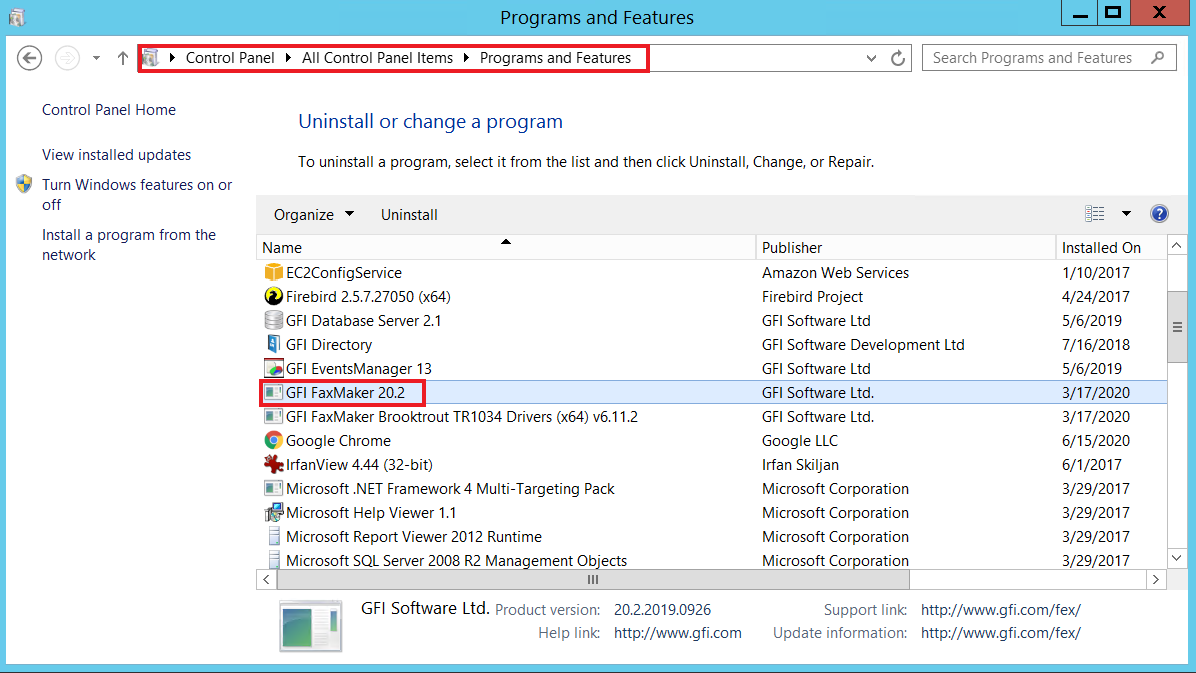
Task: Click the Back navigation arrow
Action: (x=29, y=58)
